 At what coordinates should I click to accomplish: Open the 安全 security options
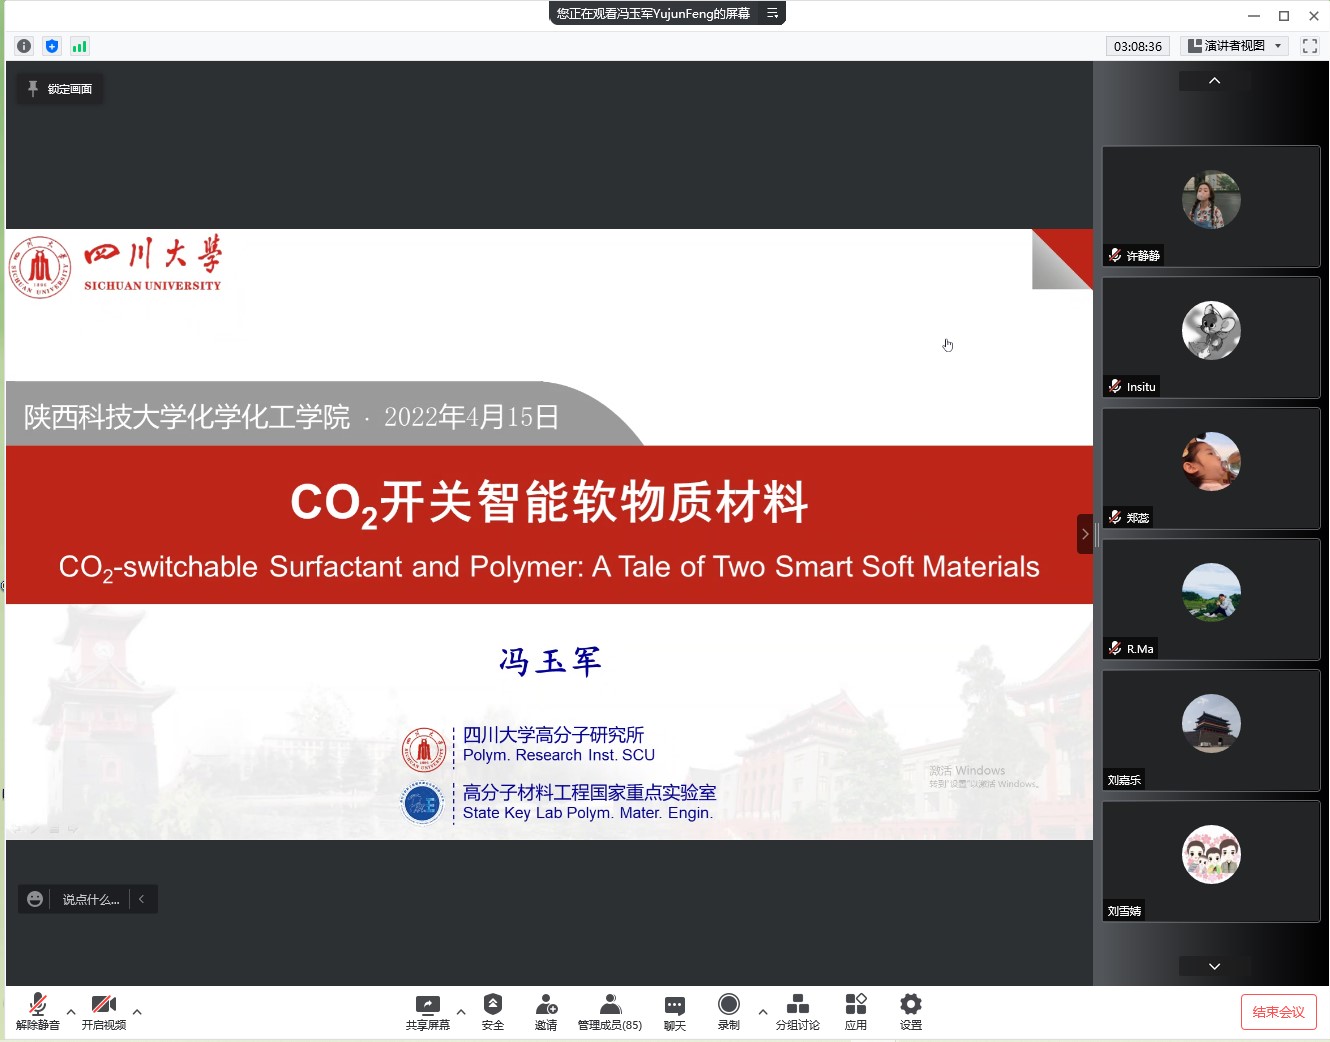point(492,1011)
